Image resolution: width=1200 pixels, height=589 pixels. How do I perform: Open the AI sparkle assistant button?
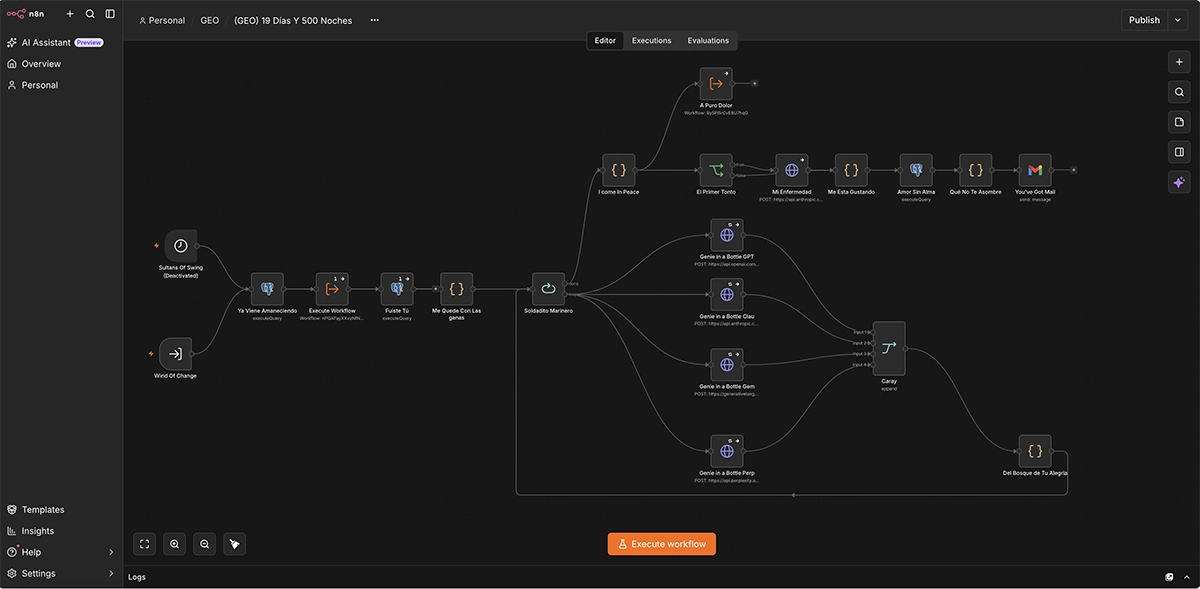pos(1179,183)
